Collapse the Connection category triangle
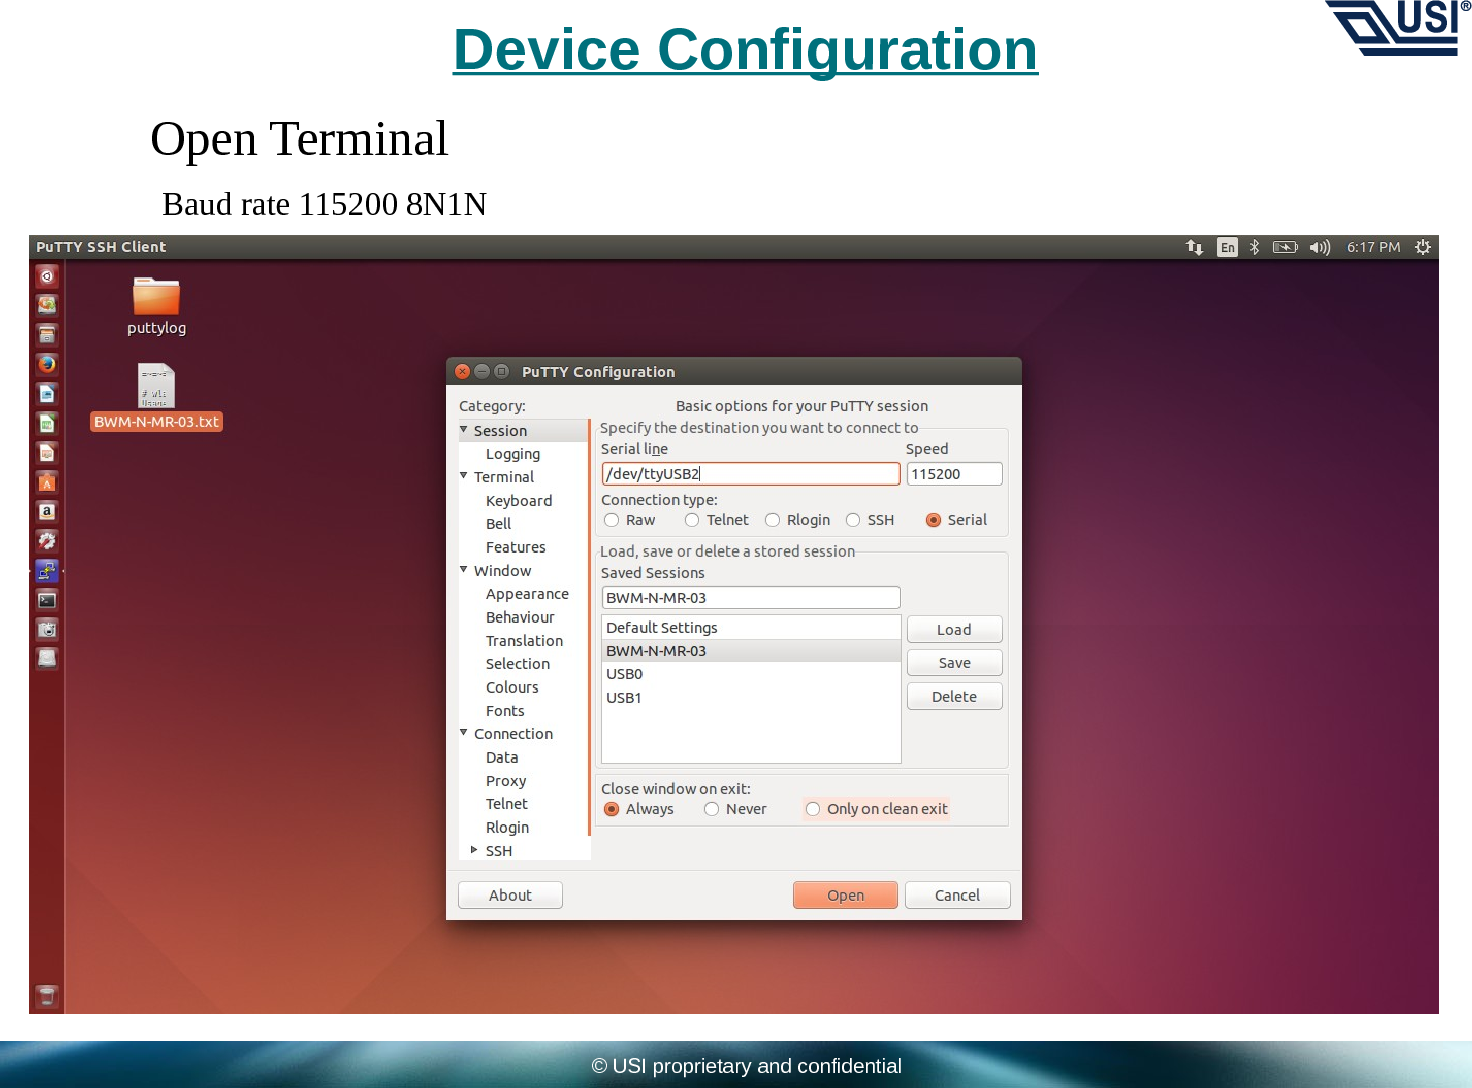 pyautogui.click(x=464, y=732)
